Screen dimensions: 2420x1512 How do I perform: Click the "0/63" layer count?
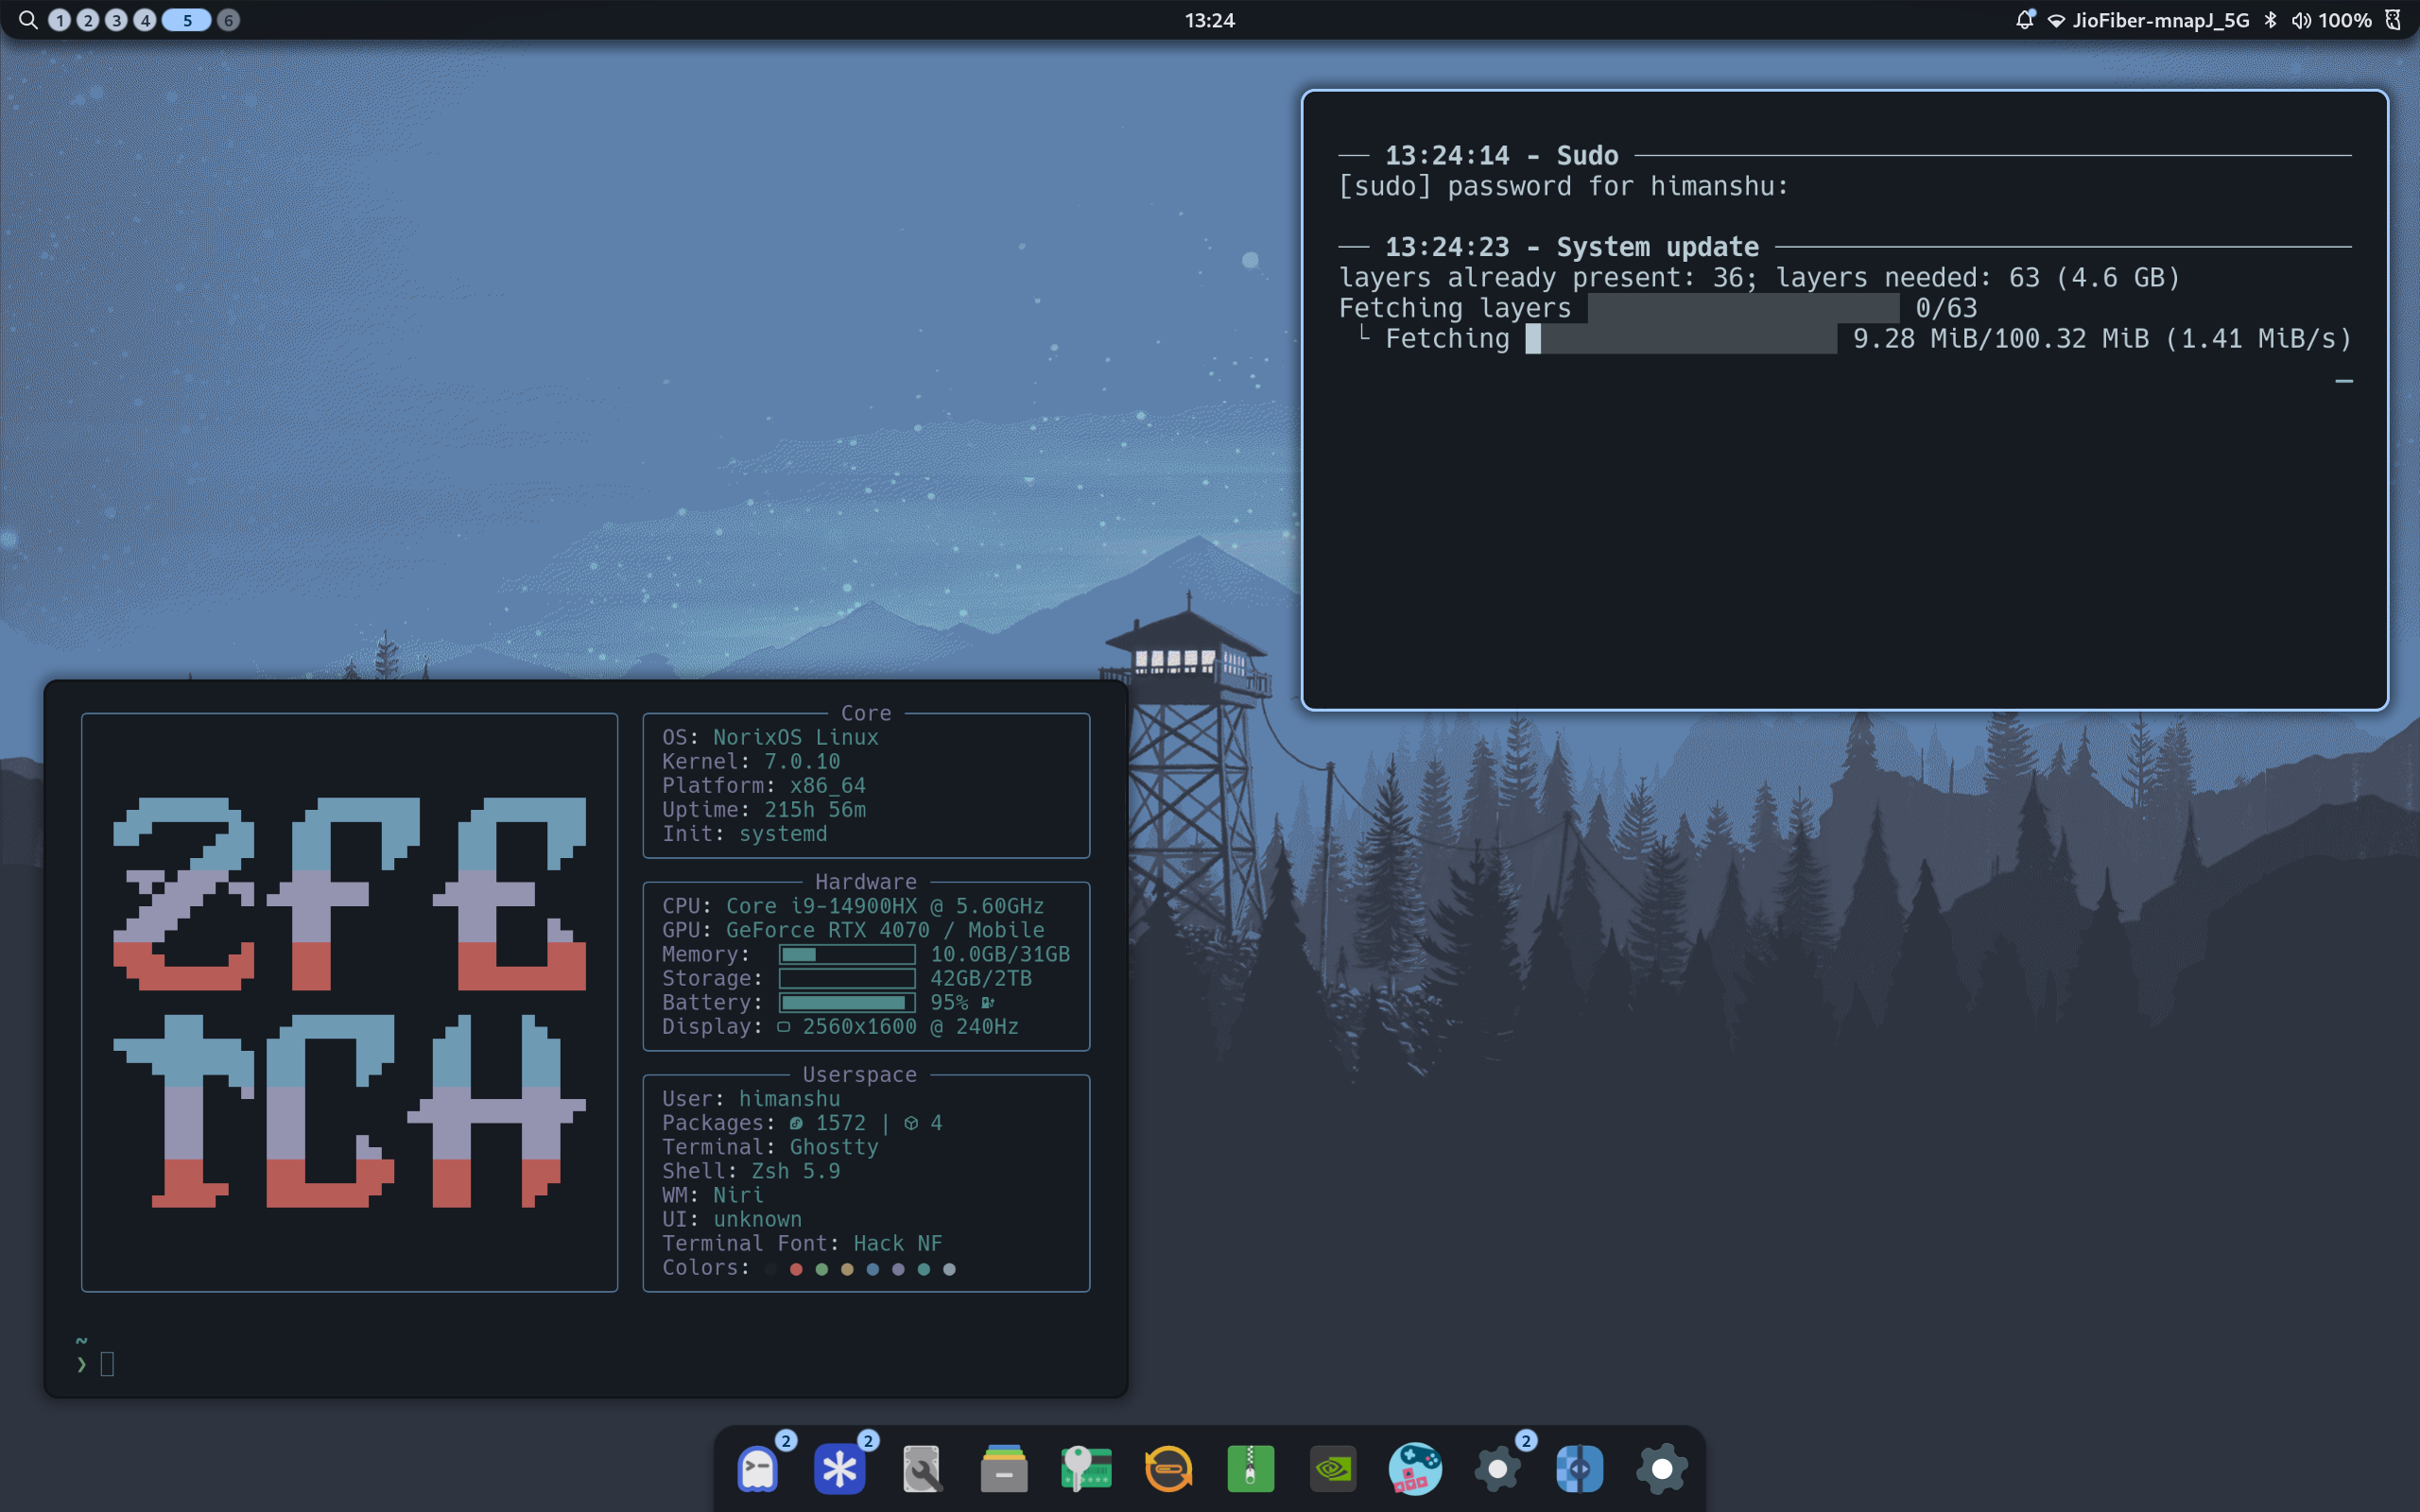click(x=1946, y=308)
